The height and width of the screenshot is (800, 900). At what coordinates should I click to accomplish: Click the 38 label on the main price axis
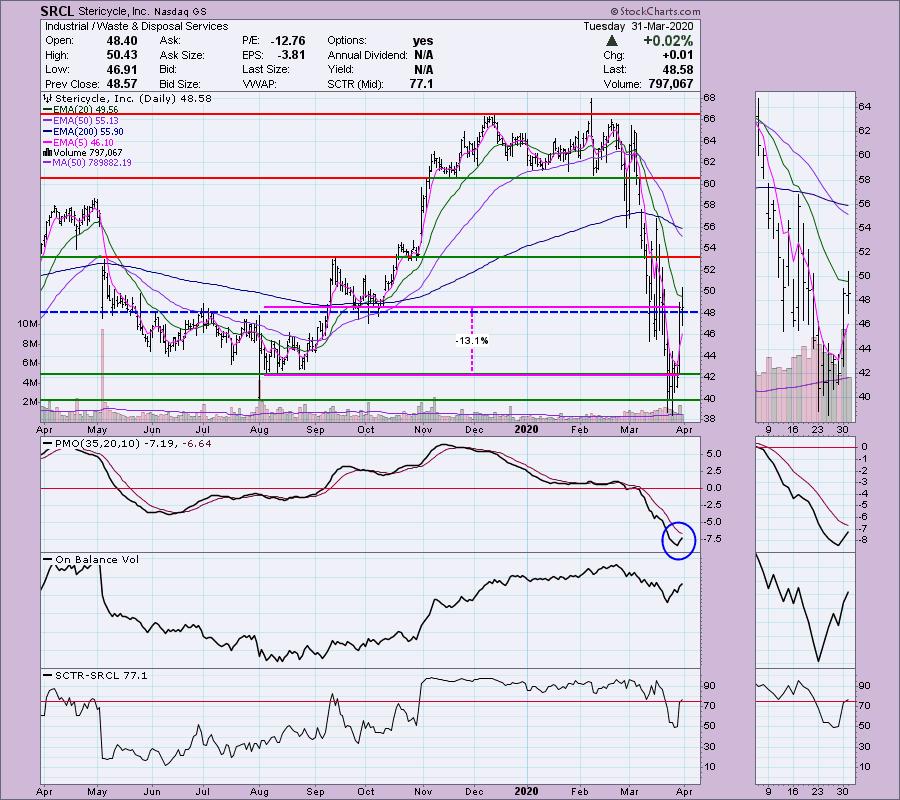point(709,418)
